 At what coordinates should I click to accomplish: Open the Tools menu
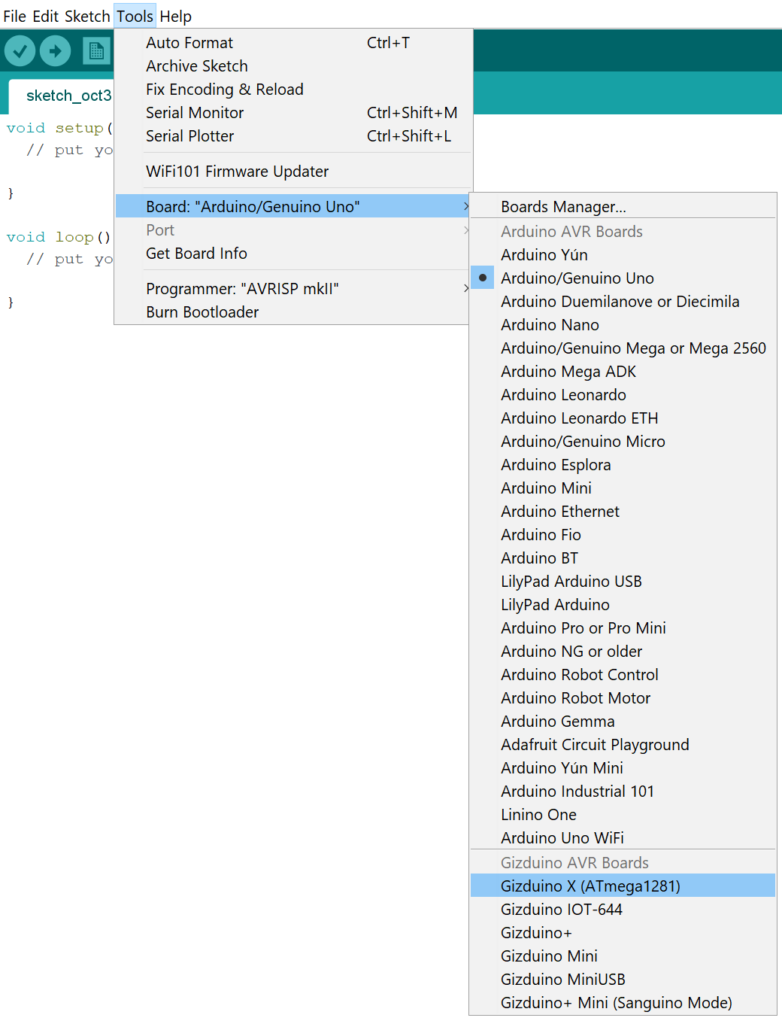point(135,16)
